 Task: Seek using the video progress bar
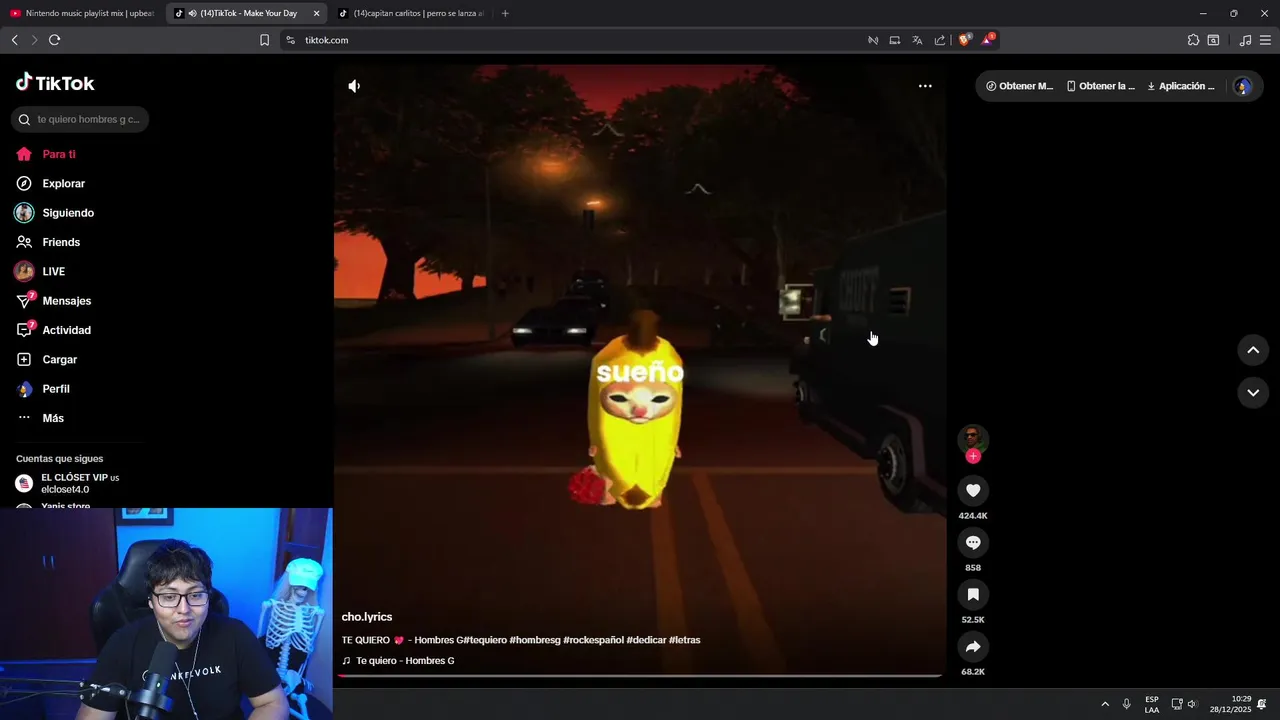coord(640,676)
